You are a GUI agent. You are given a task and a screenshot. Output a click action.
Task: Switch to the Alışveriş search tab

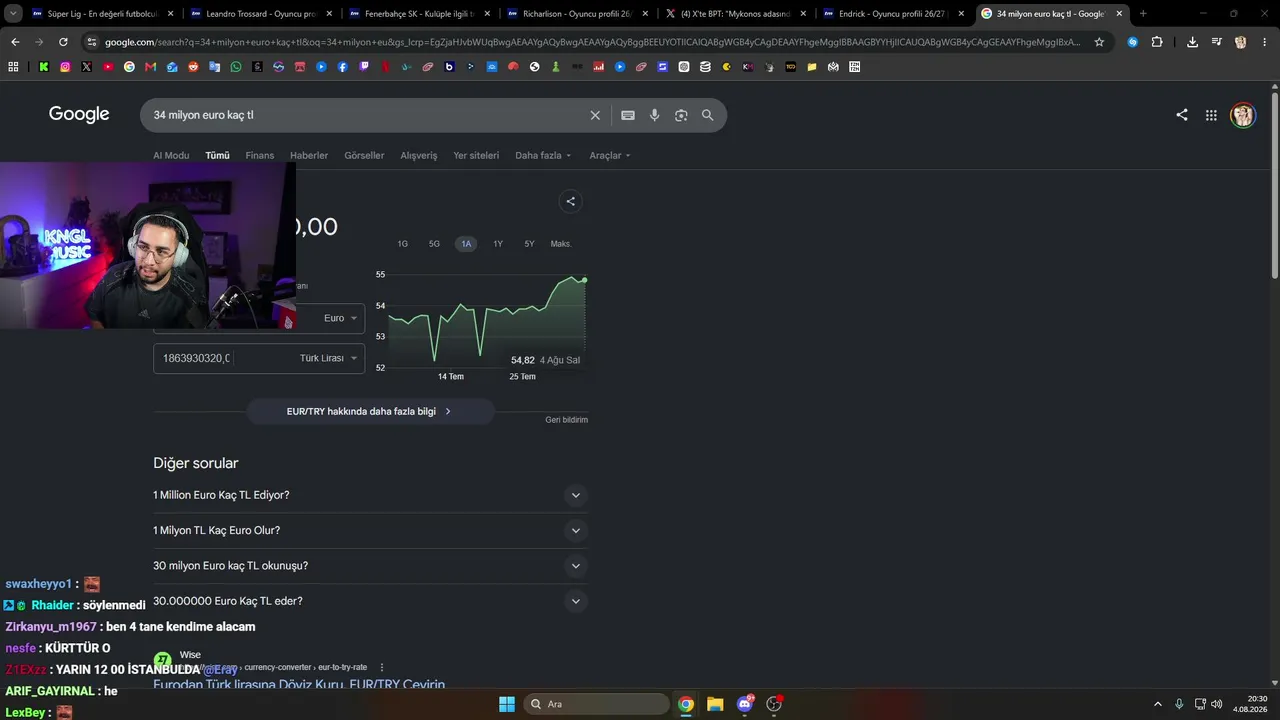tap(419, 155)
